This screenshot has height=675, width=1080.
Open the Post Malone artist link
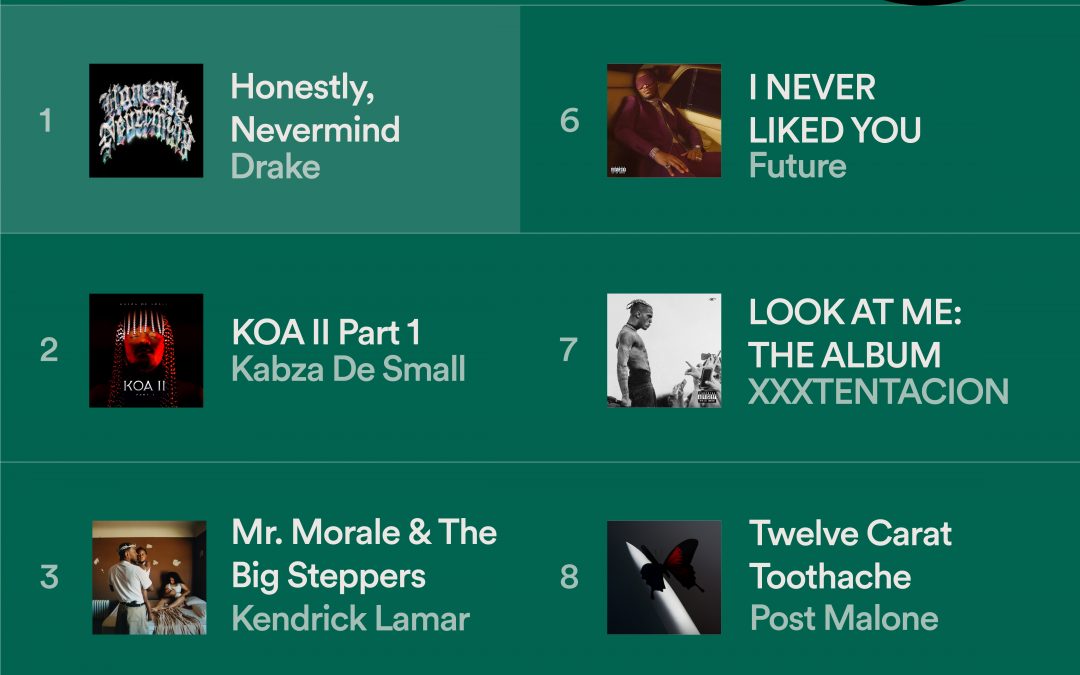pyautogui.click(x=844, y=618)
